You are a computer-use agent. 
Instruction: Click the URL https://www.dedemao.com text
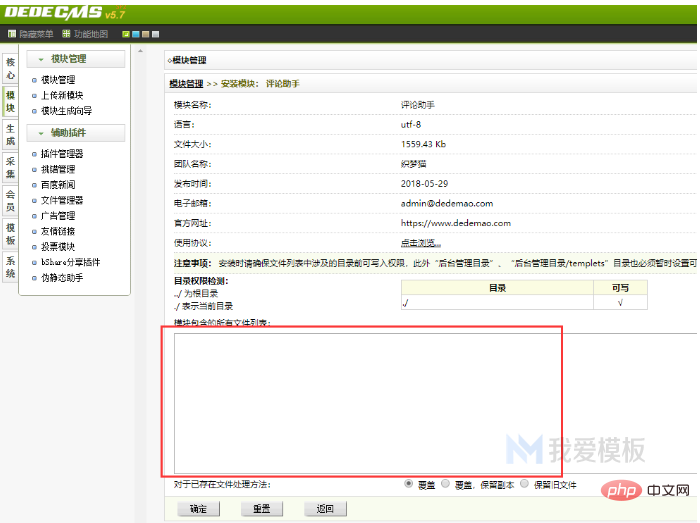(x=456, y=223)
